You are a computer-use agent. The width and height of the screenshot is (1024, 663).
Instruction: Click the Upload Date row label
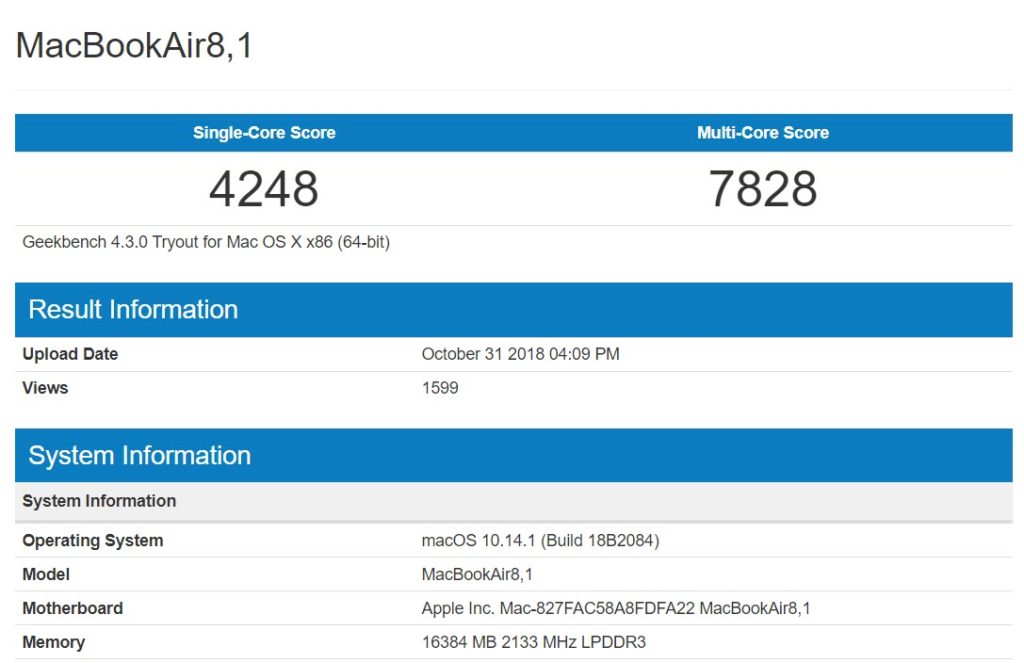[x=69, y=354]
